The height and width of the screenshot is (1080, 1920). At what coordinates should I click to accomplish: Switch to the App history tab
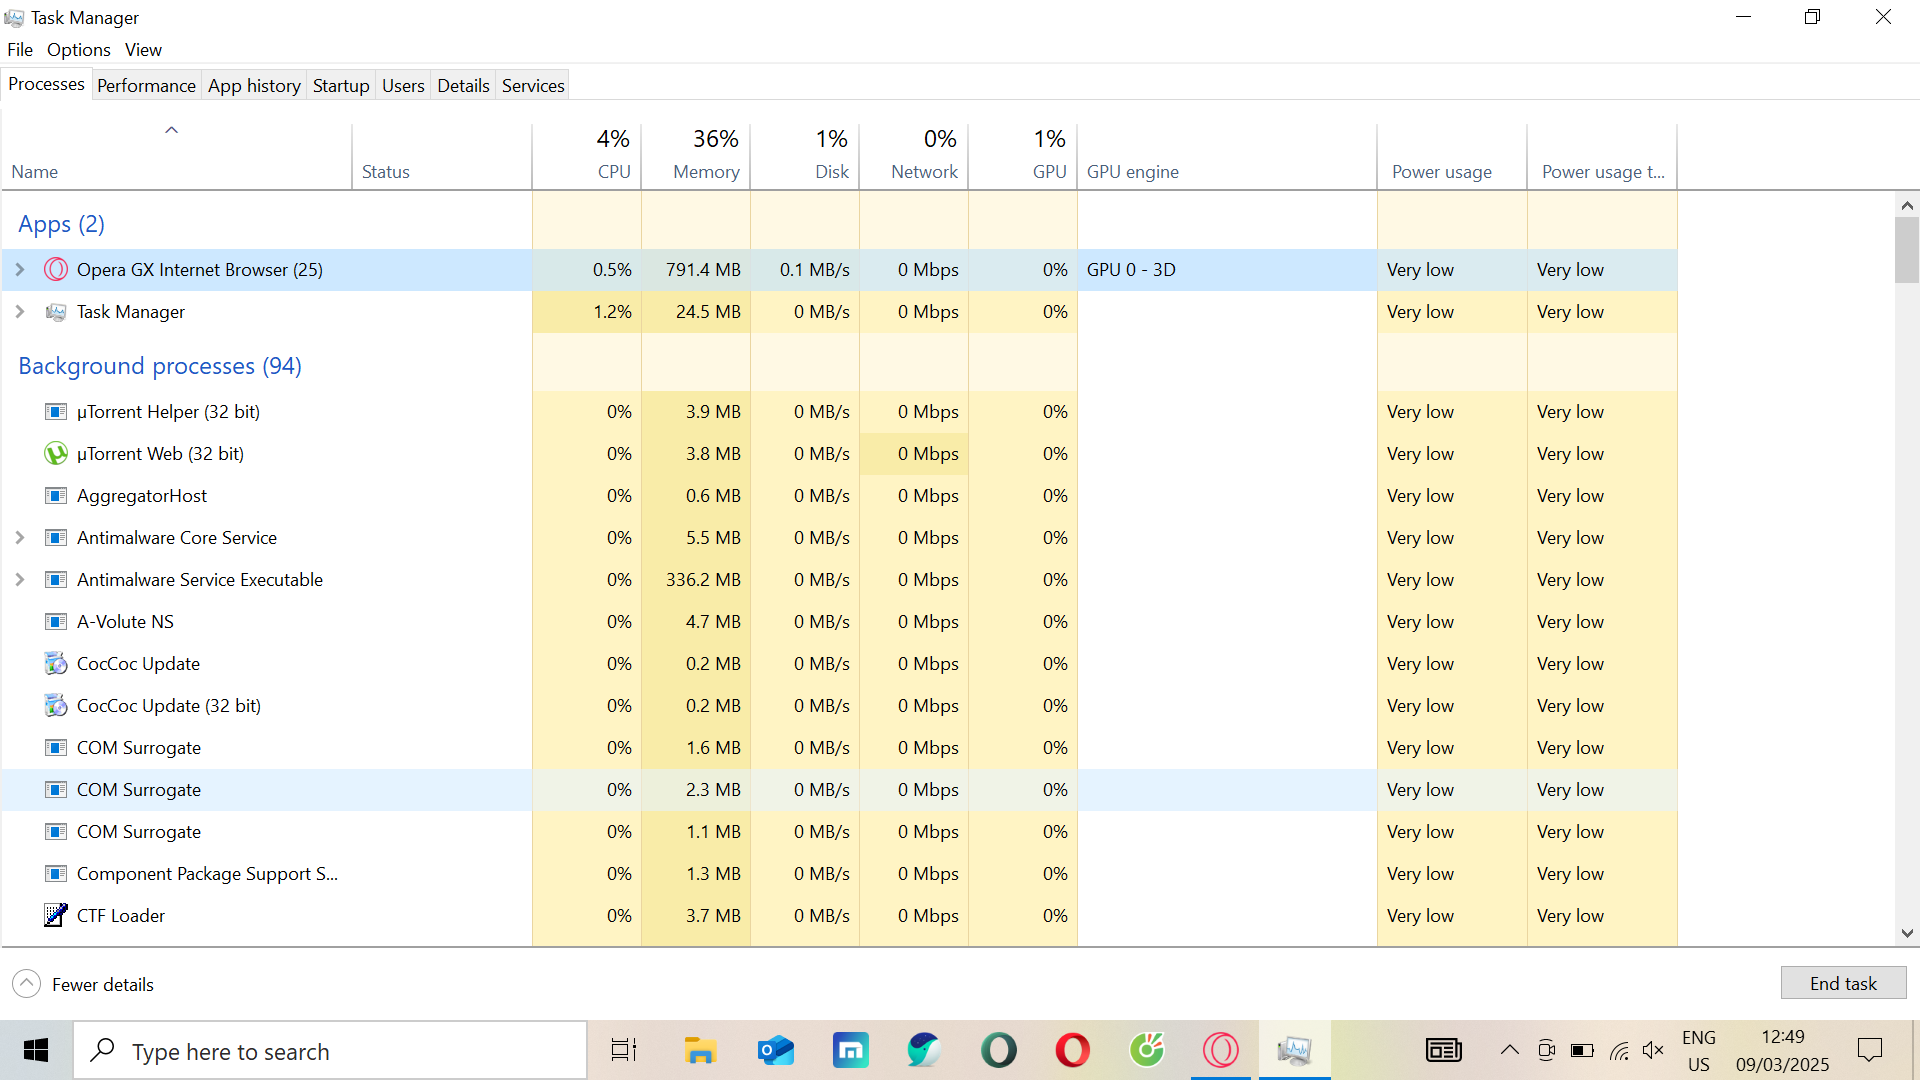point(254,86)
